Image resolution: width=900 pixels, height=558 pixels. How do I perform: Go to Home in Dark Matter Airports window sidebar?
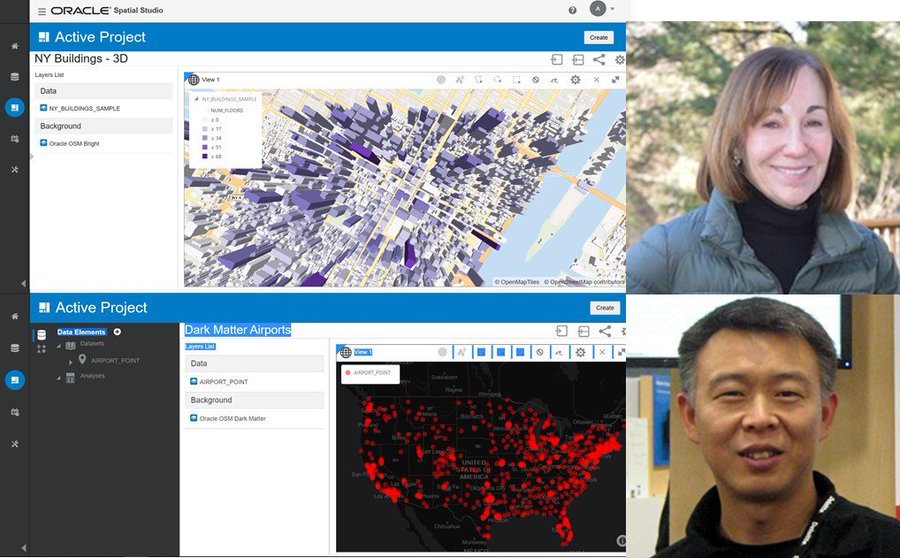[15, 316]
